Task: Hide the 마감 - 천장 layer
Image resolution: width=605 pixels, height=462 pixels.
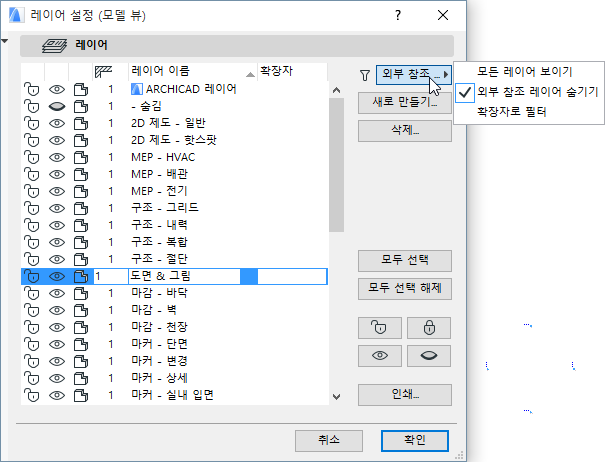Action: tap(57, 327)
